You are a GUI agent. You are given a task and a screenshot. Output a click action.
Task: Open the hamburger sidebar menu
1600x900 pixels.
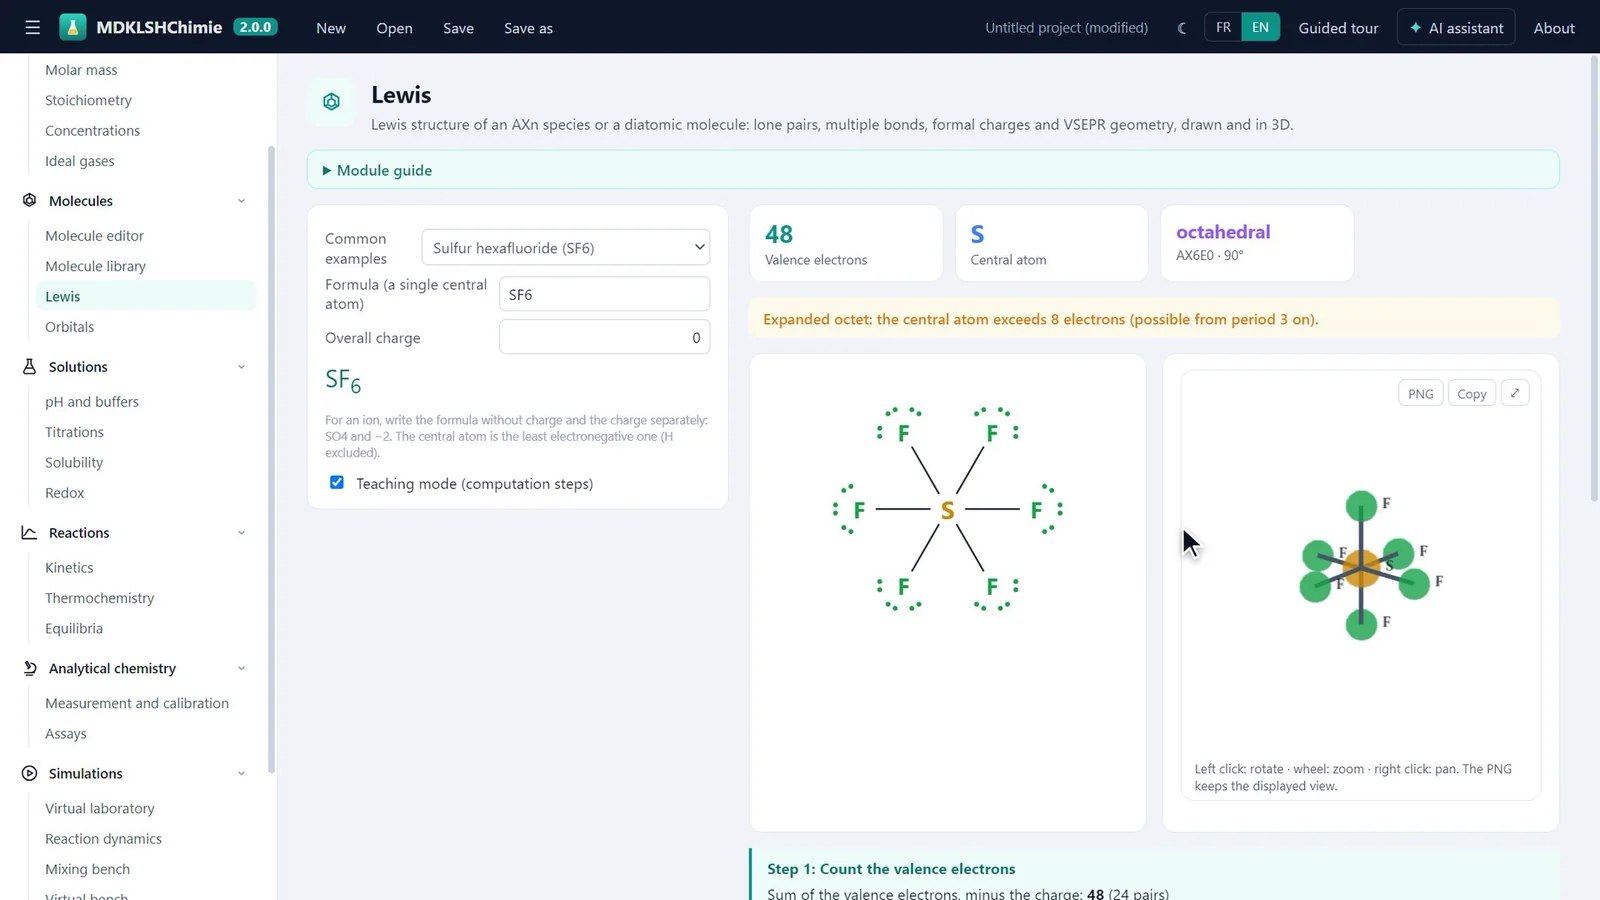(32, 28)
